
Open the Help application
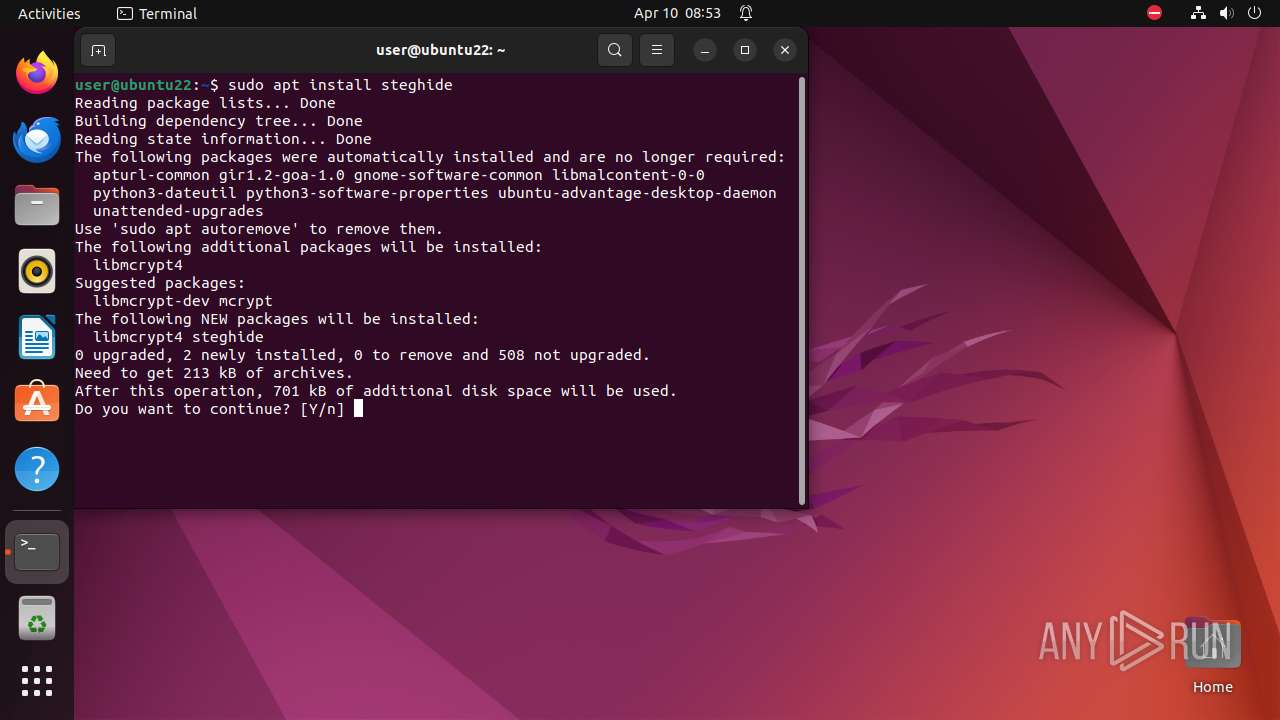[x=37, y=469]
